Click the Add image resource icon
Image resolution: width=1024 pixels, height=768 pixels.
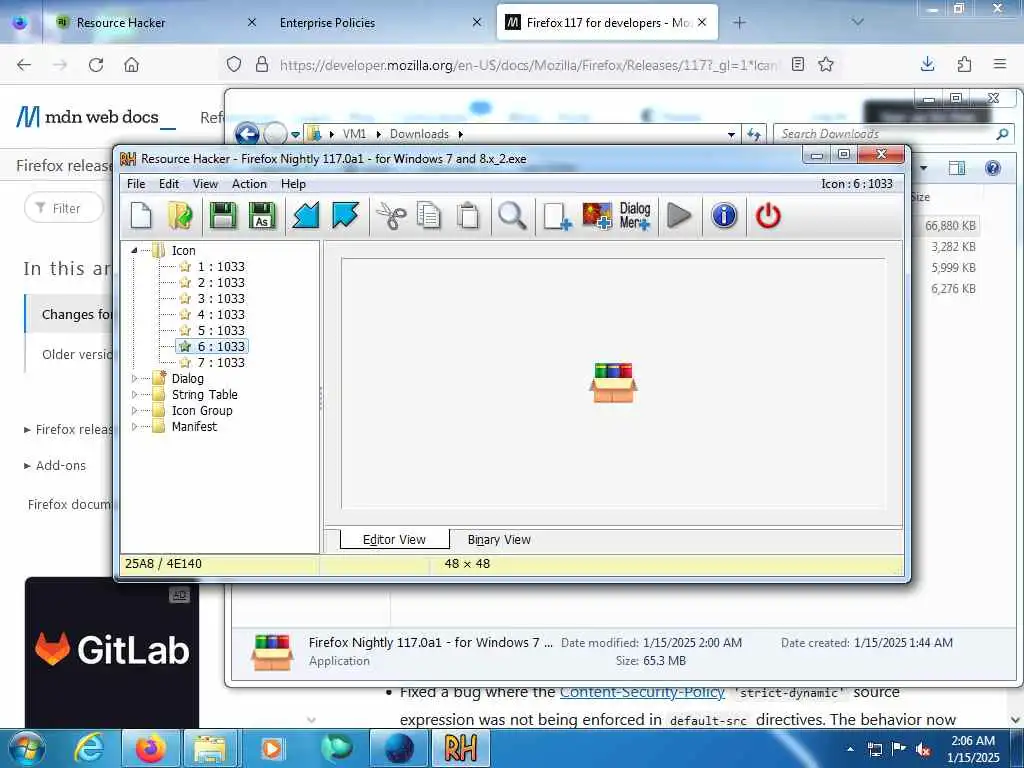(597, 216)
